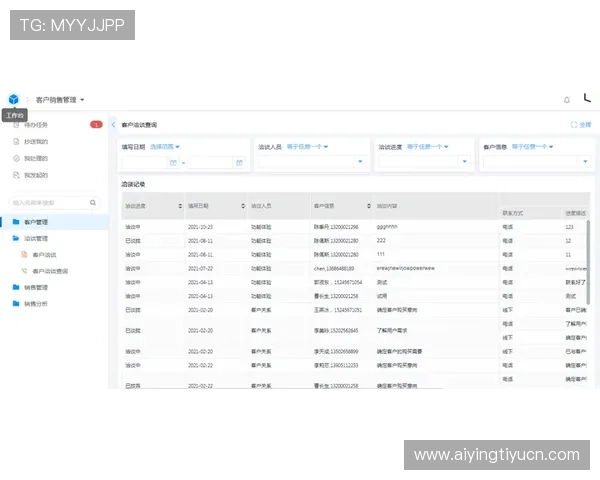600x480 pixels.
Task: Click the start date input field
Action: coord(145,163)
